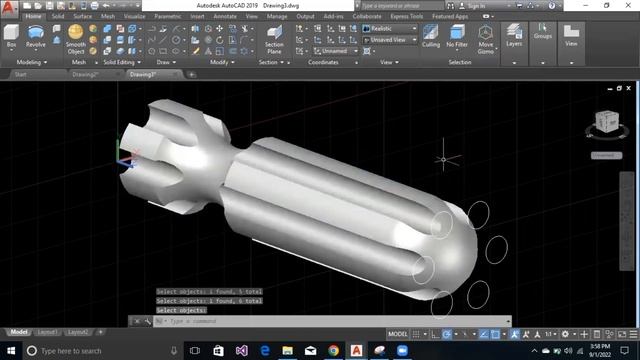Toggle Object Snap Tracking in status bar
Screen dimensions: 640x360
pos(484,334)
